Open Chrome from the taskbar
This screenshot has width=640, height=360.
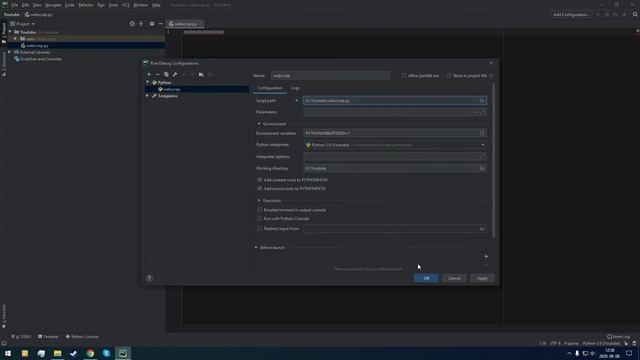(90, 353)
